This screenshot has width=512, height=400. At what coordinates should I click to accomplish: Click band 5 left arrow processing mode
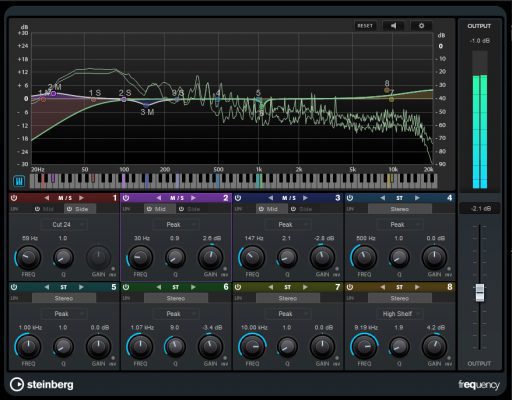tap(47, 287)
